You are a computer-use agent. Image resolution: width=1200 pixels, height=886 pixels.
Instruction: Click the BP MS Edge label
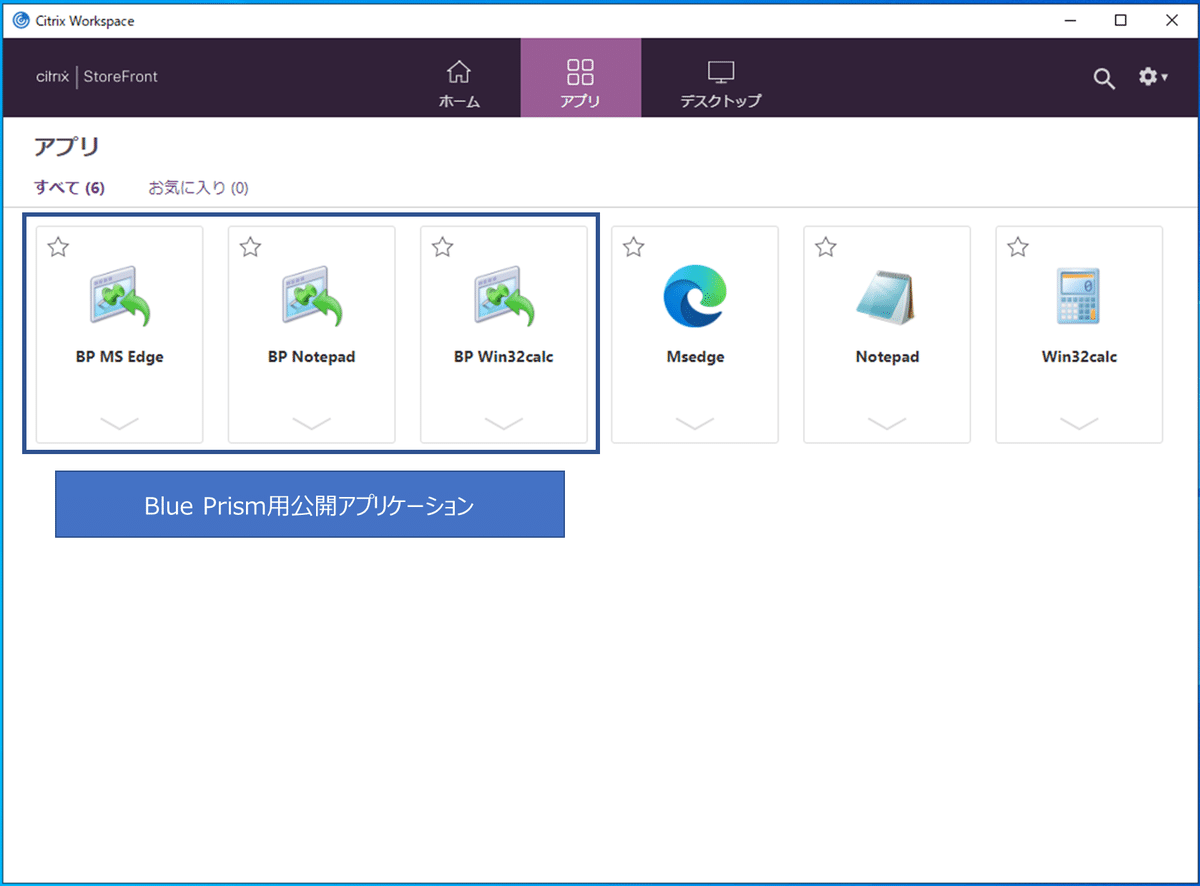point(120,357)
